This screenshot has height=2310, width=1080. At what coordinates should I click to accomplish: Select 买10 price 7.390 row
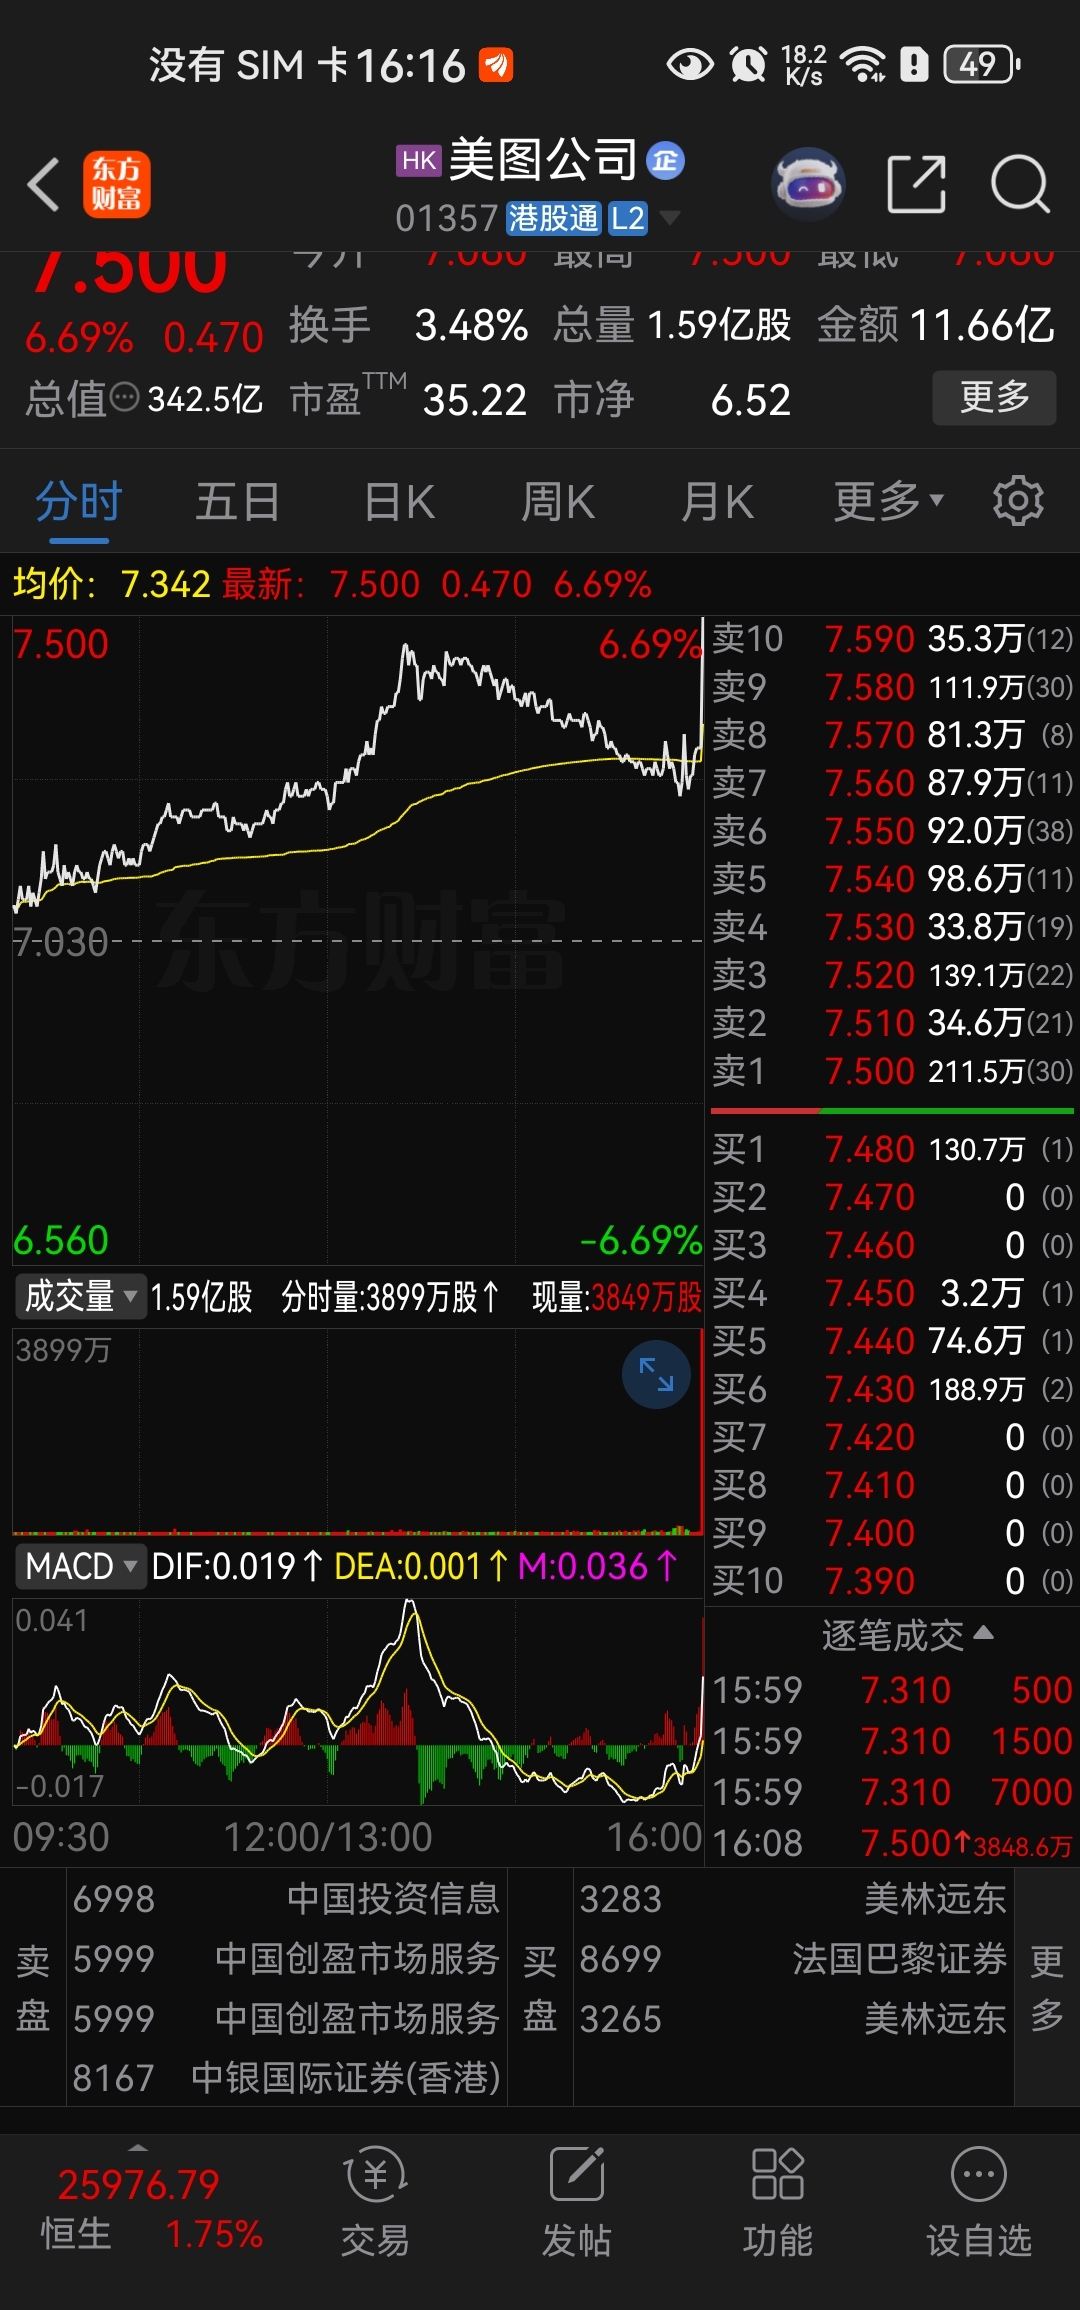pyautogui.click(x=892, y=1581)
